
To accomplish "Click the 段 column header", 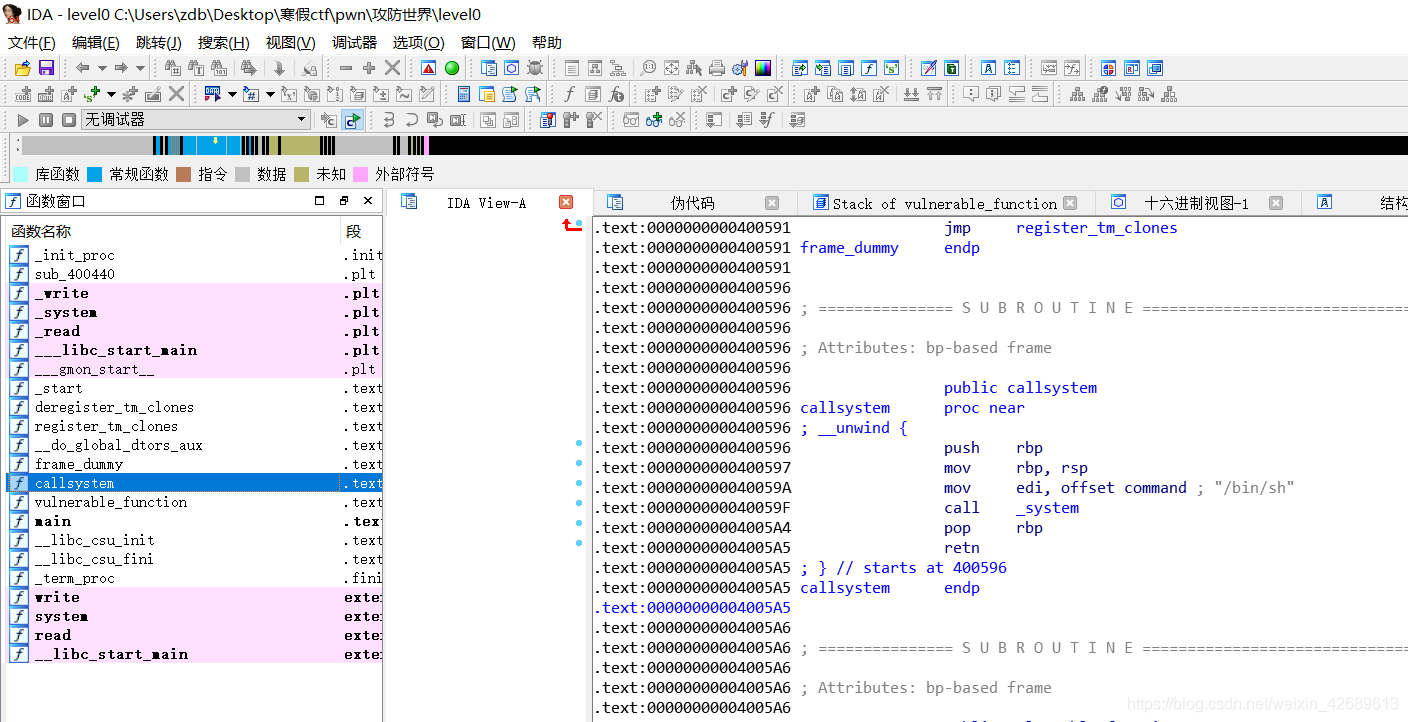I will pyautogui.click(x=362, y=231).
